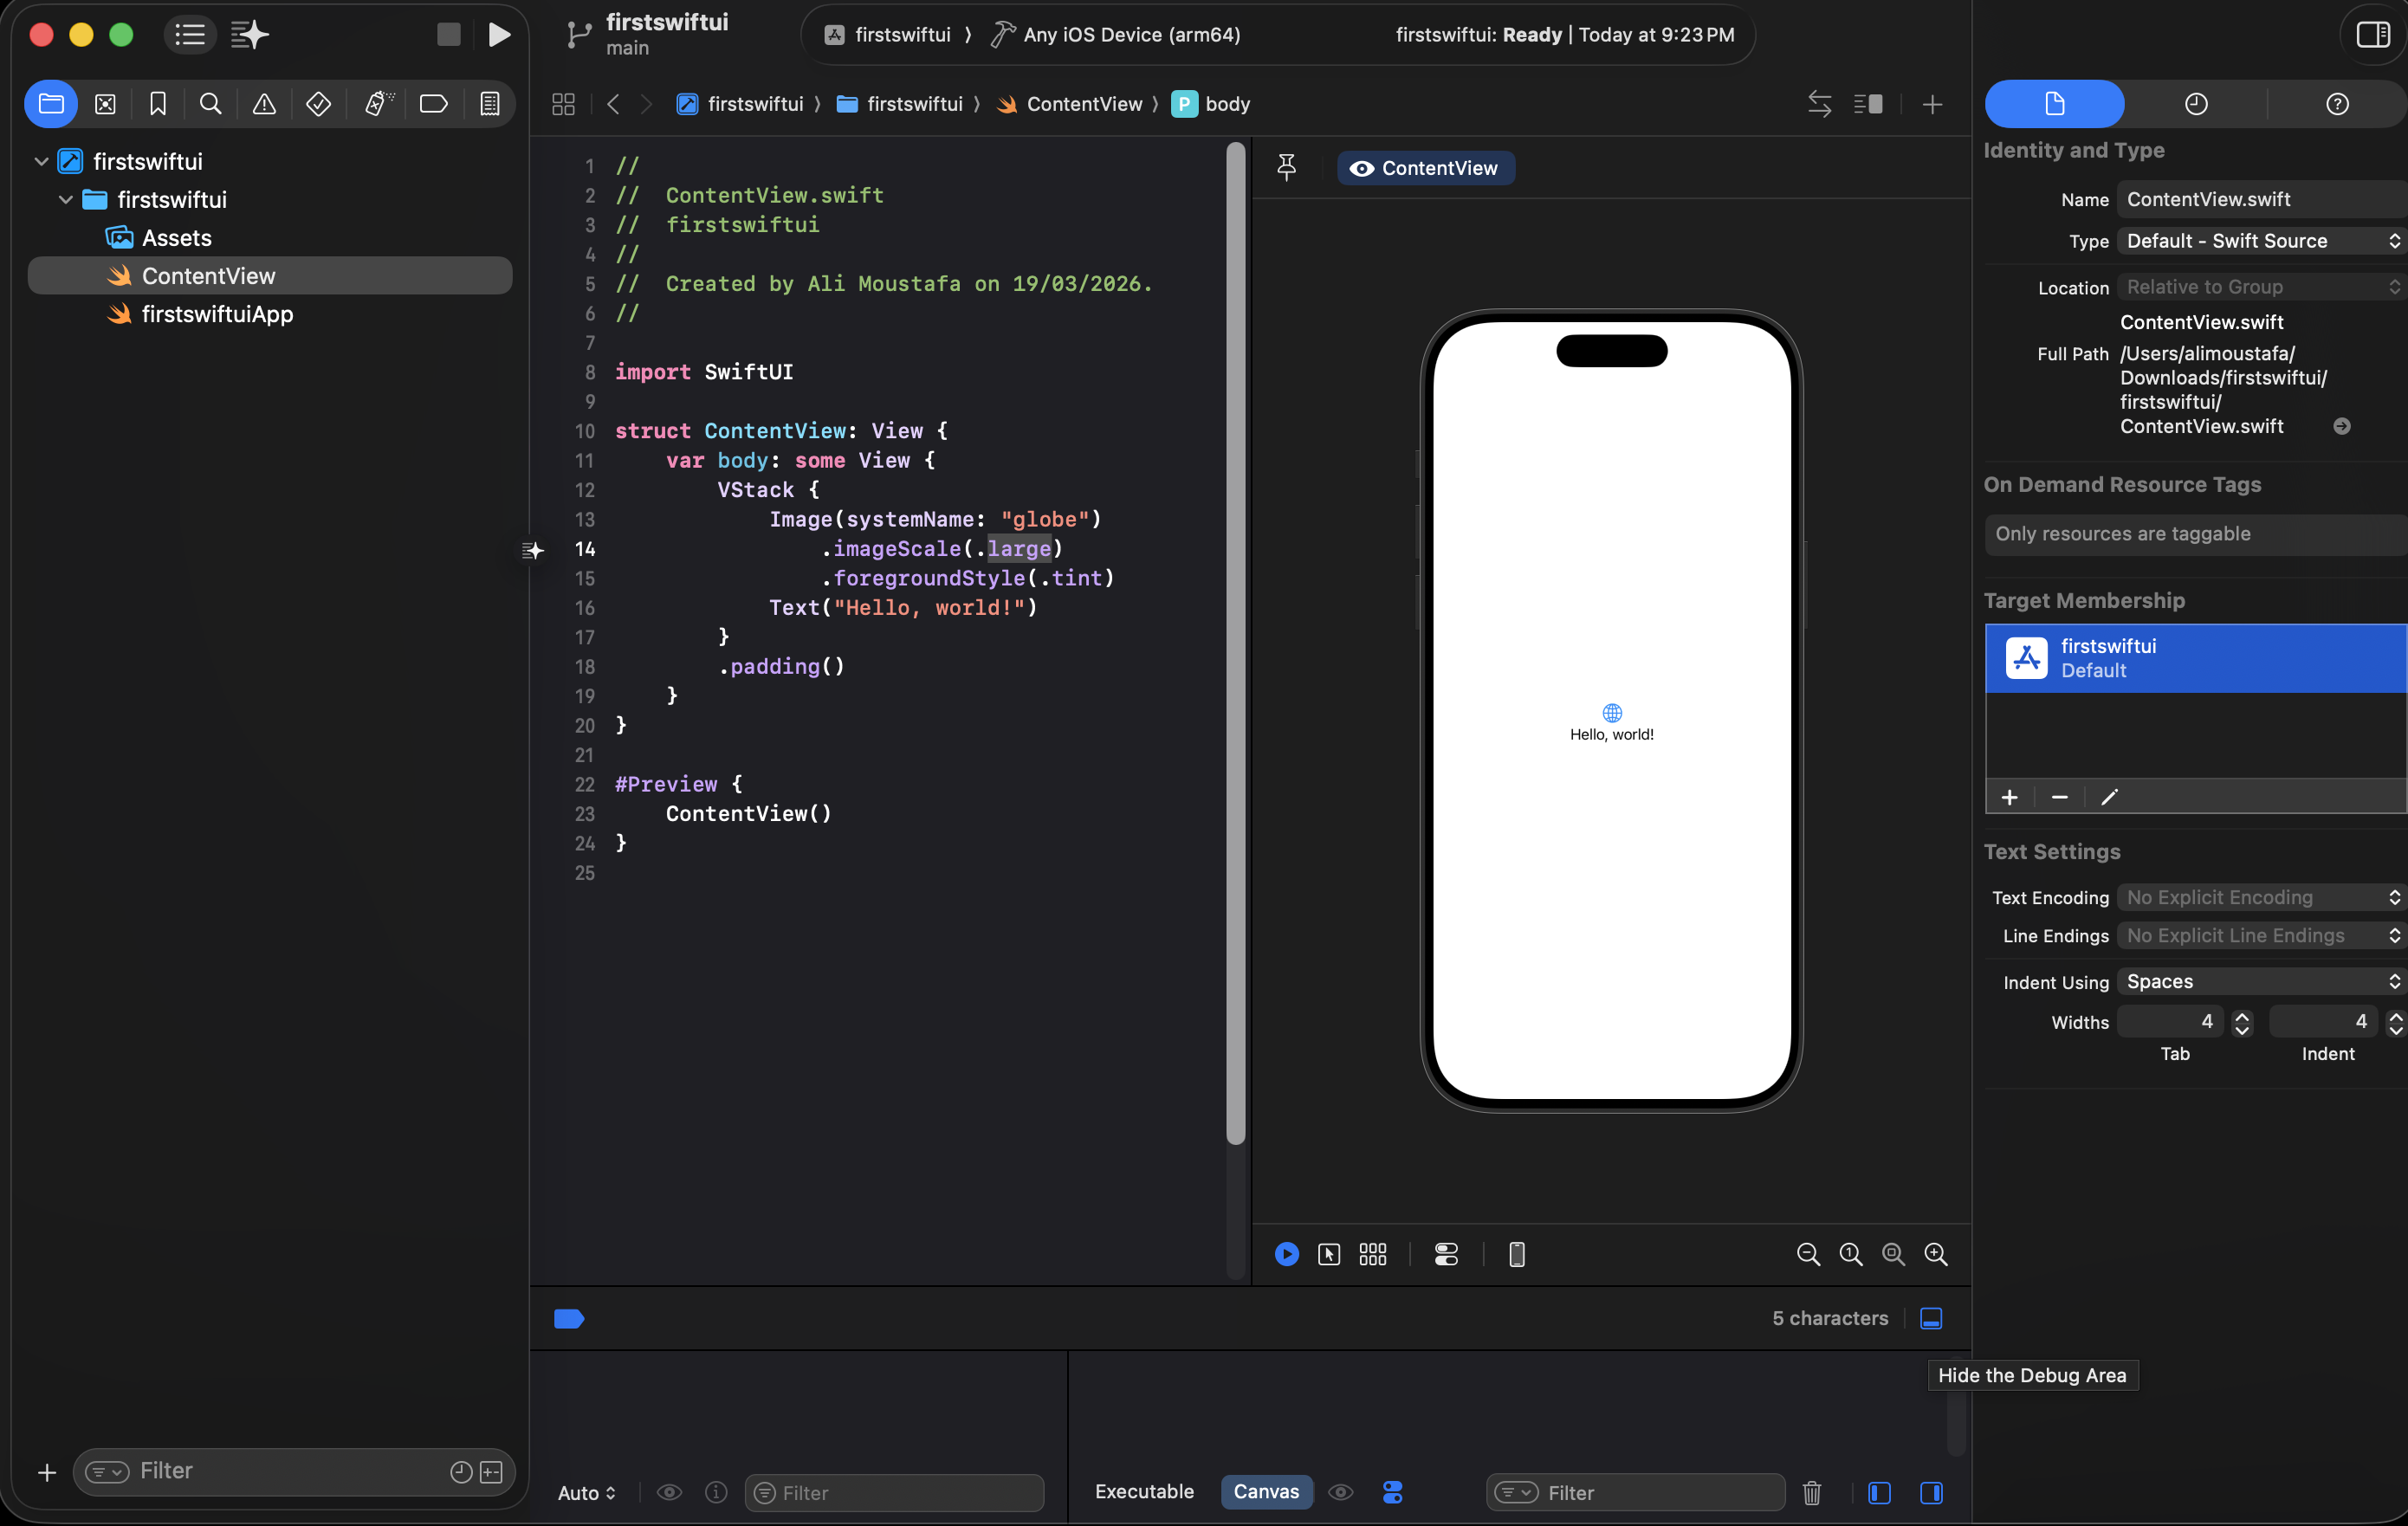
Task: Click the trash icon to clear console
Action: pos(1811,1493)
